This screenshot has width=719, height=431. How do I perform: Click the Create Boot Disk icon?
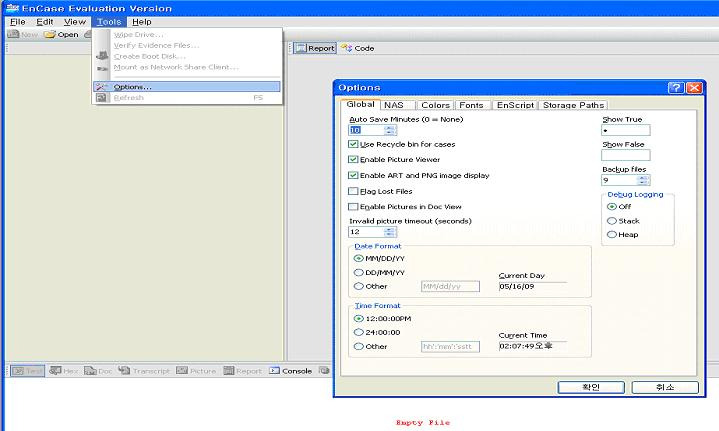(102, 56)
